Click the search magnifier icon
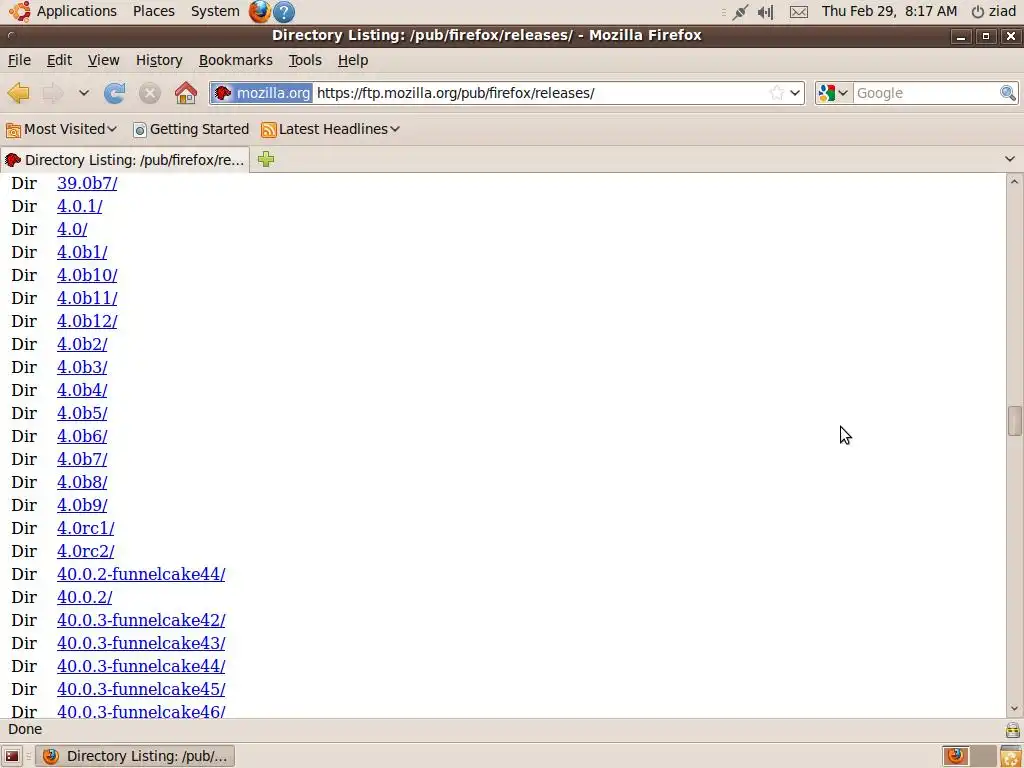Viewport: 1024px width, 768px height. (x=1008, y=93)
